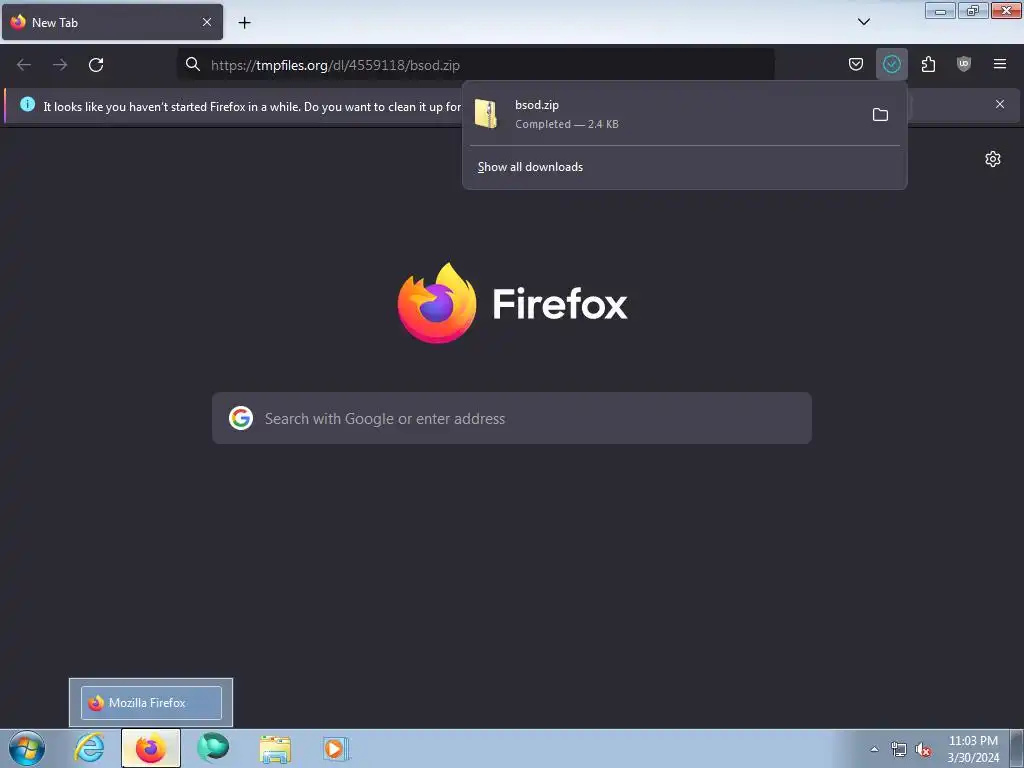The width and height of the screenshot is (1024, 768).
Task: Focus the address bar with the tmpfiles.org URL
Action: point(475,65)
